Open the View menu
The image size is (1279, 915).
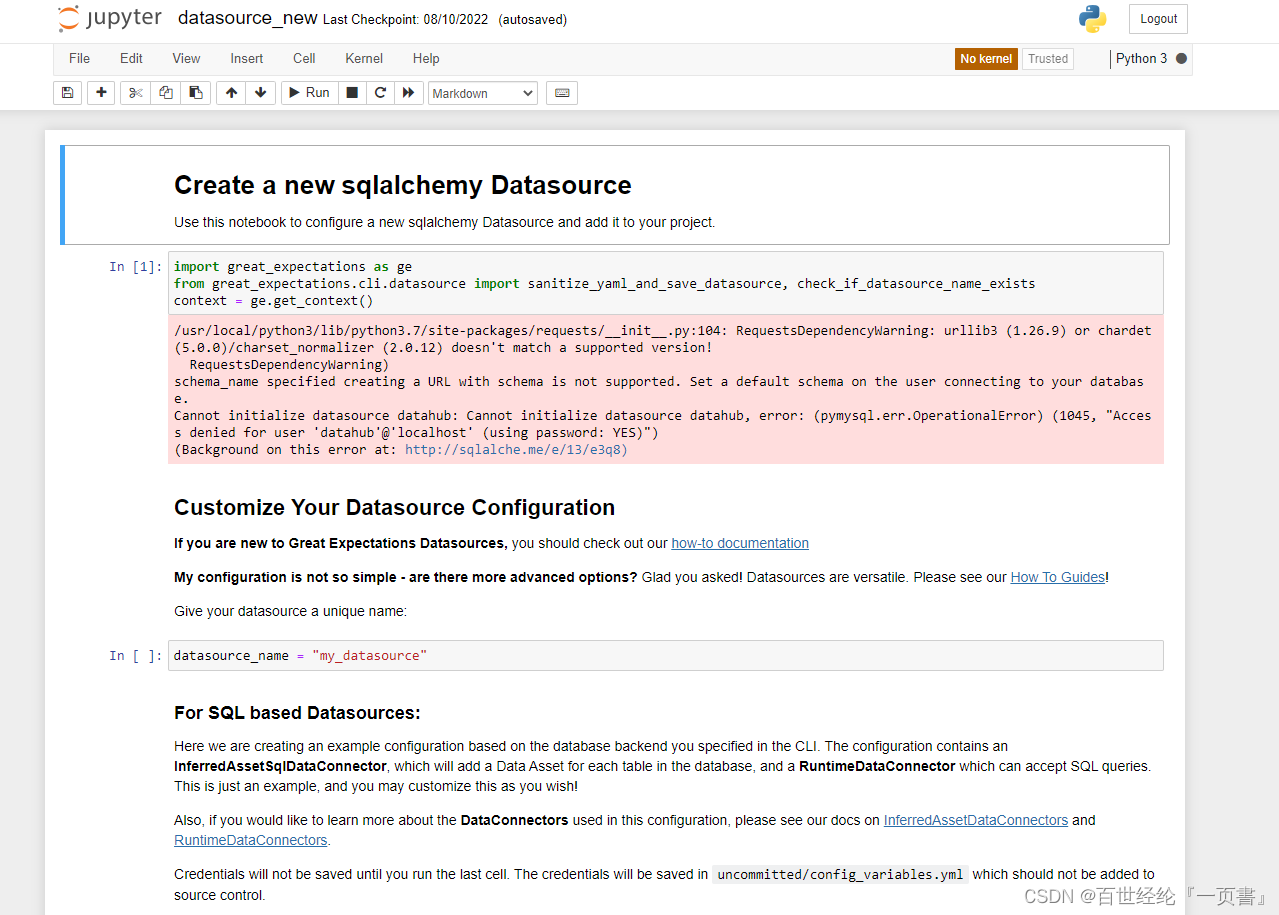click(x=186, y=59)
